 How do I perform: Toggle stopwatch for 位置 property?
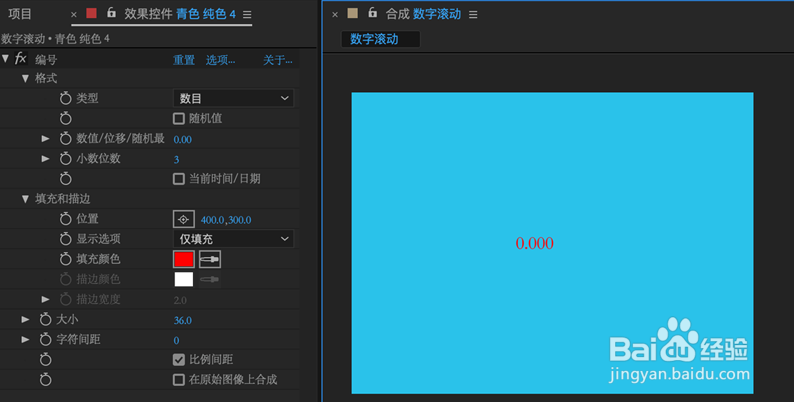[x=65, y=219]
